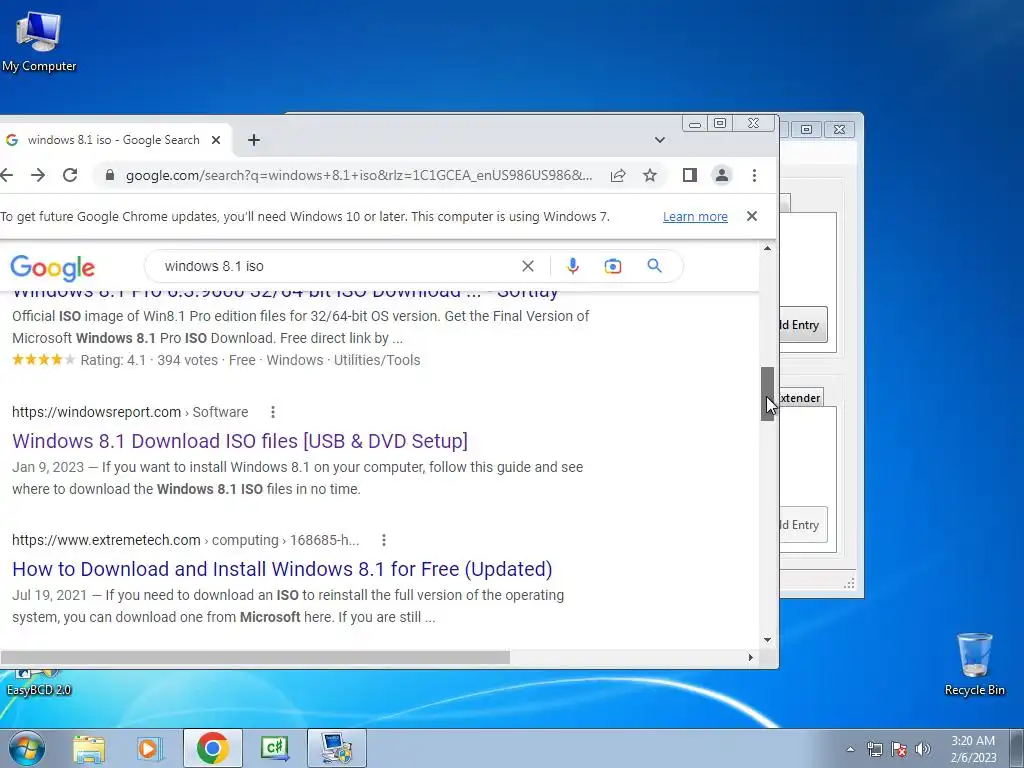Open options for extremetech.com result
The height and width of the screenshot is (768, 1024).
pyautogui.click(x=384, y=540)
